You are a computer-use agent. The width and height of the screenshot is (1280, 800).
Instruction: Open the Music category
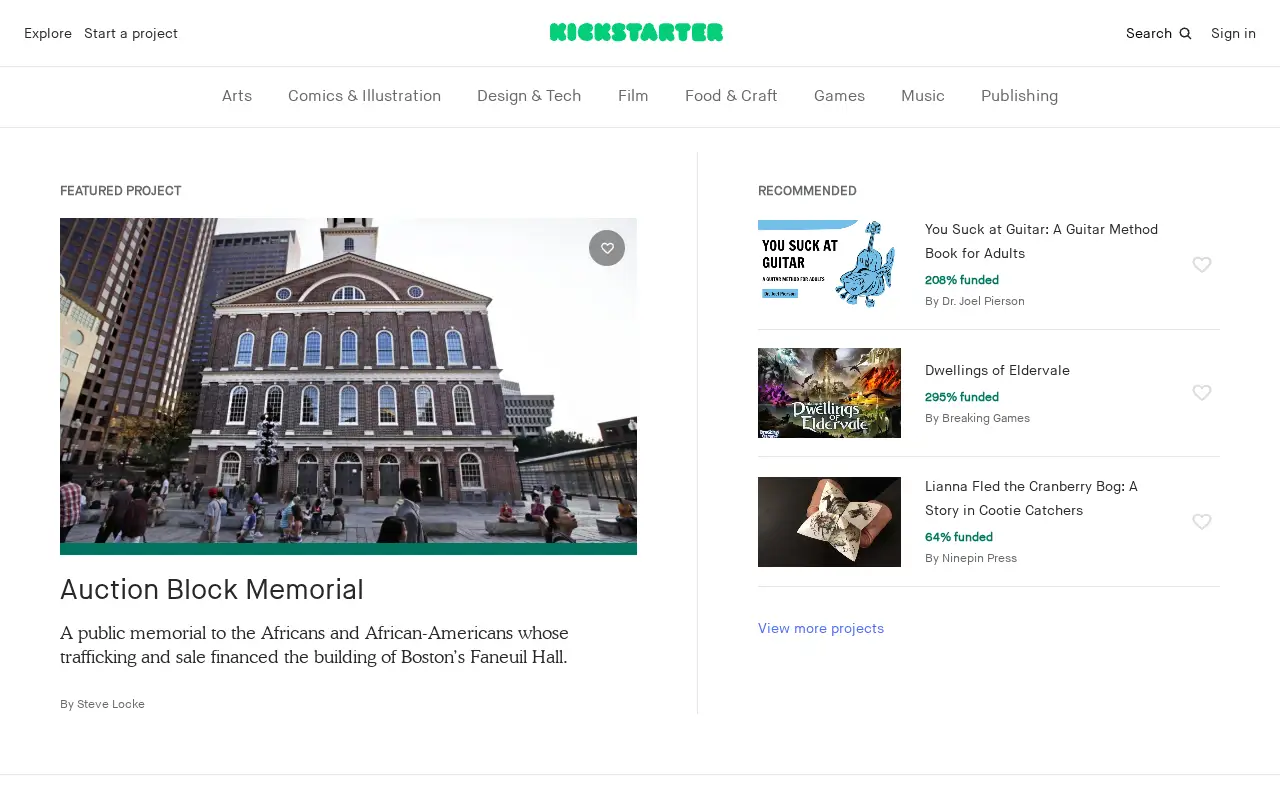(x=923, y=96)
